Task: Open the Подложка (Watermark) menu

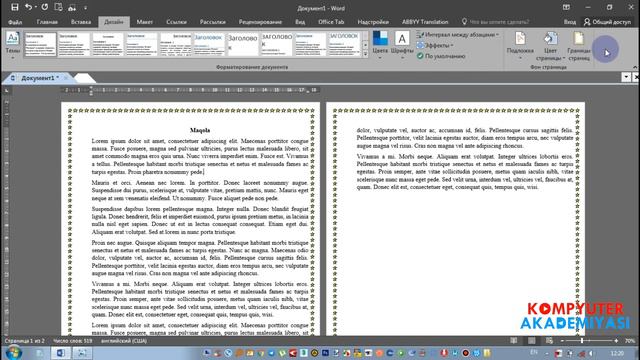Action: click(520, 46)
